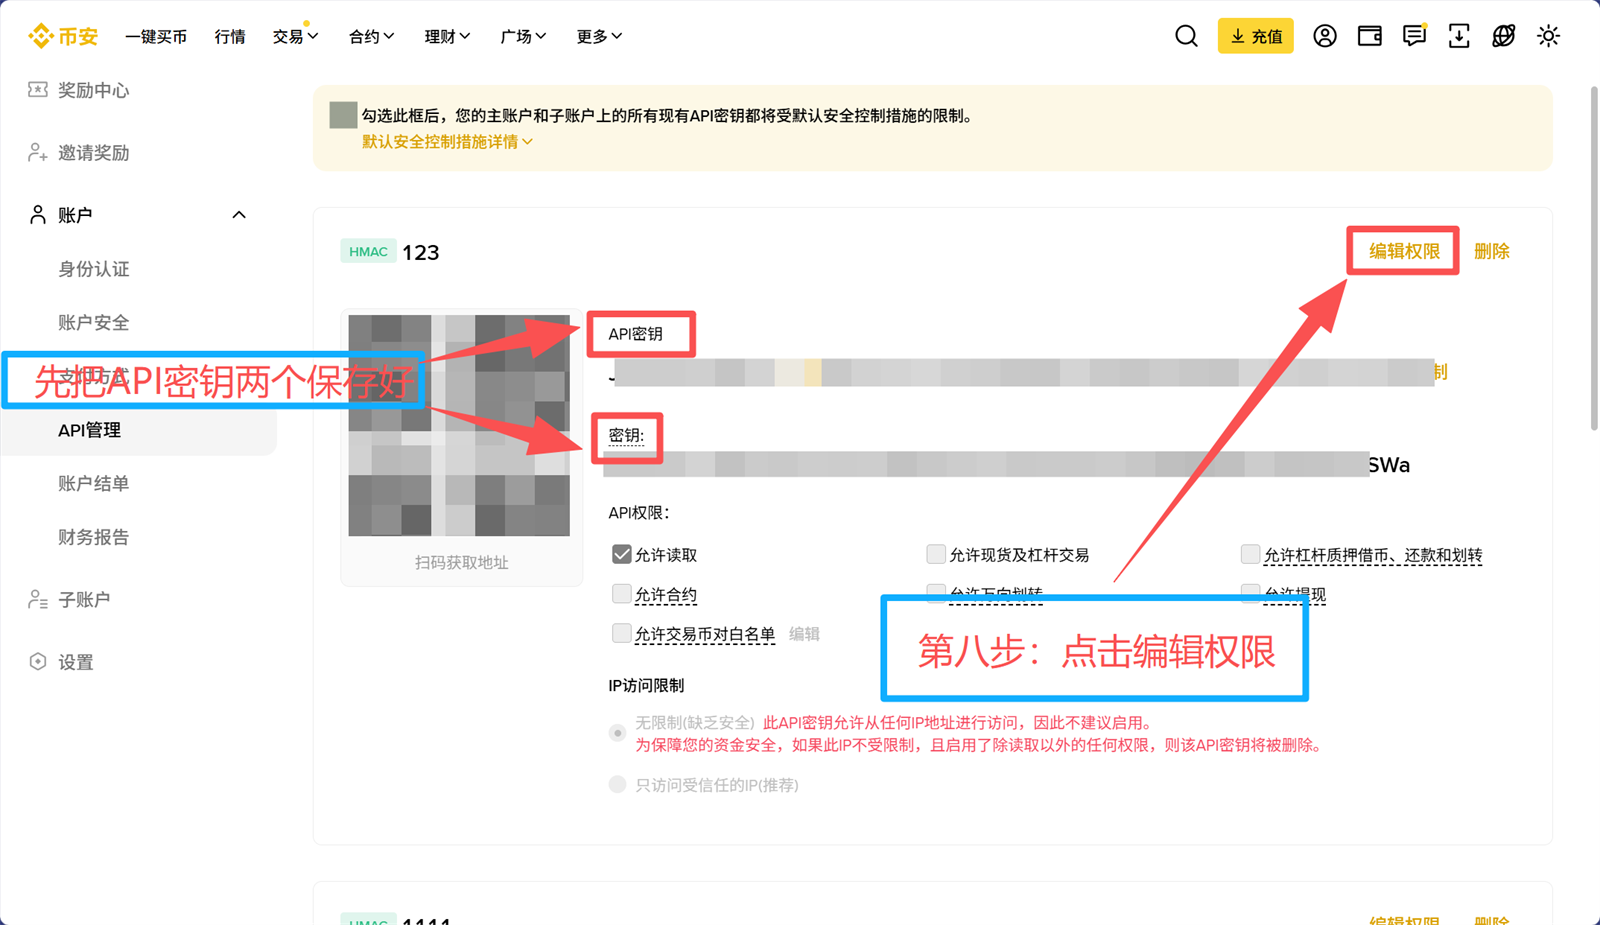Image resolution: width=1600 pixels, height=925 pixels.
Task: Click the API key name 123
Action: click(x=421, y=252)
